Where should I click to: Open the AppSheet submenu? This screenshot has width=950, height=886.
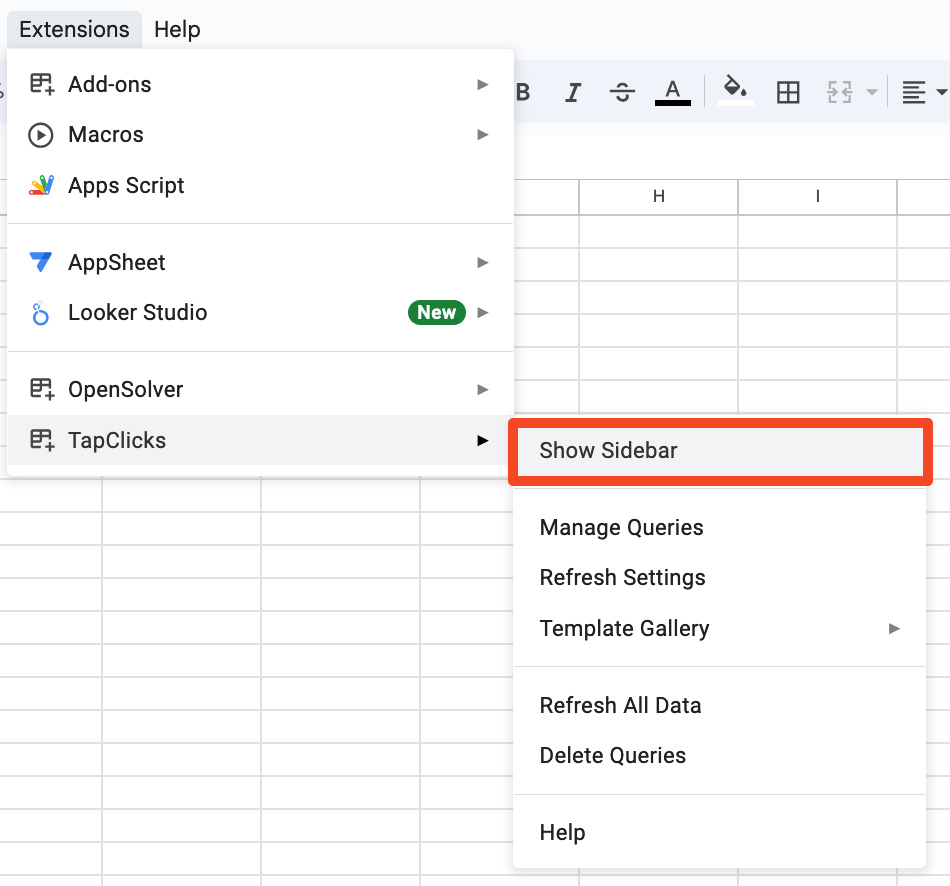261,262
